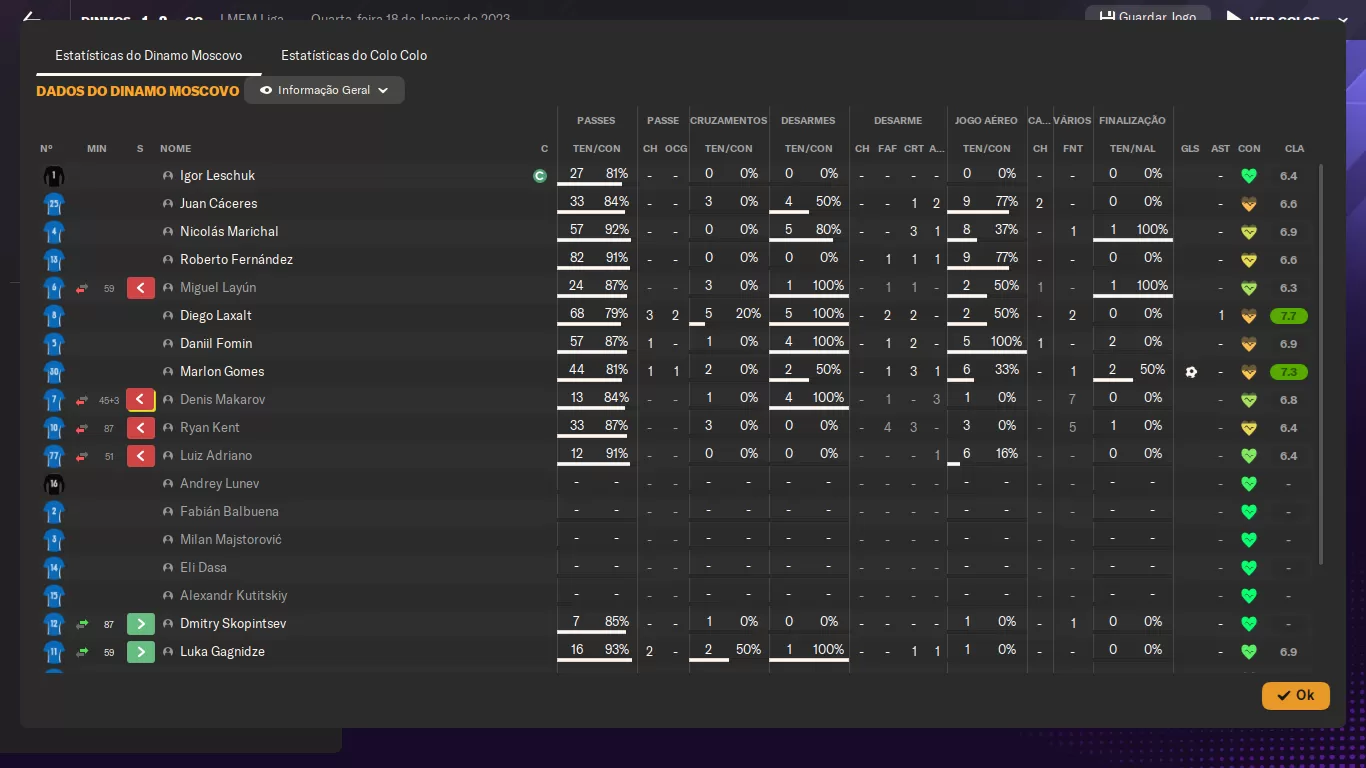Click Andrey Lunev's black goalkeeper shirt icon

[54, 484]
